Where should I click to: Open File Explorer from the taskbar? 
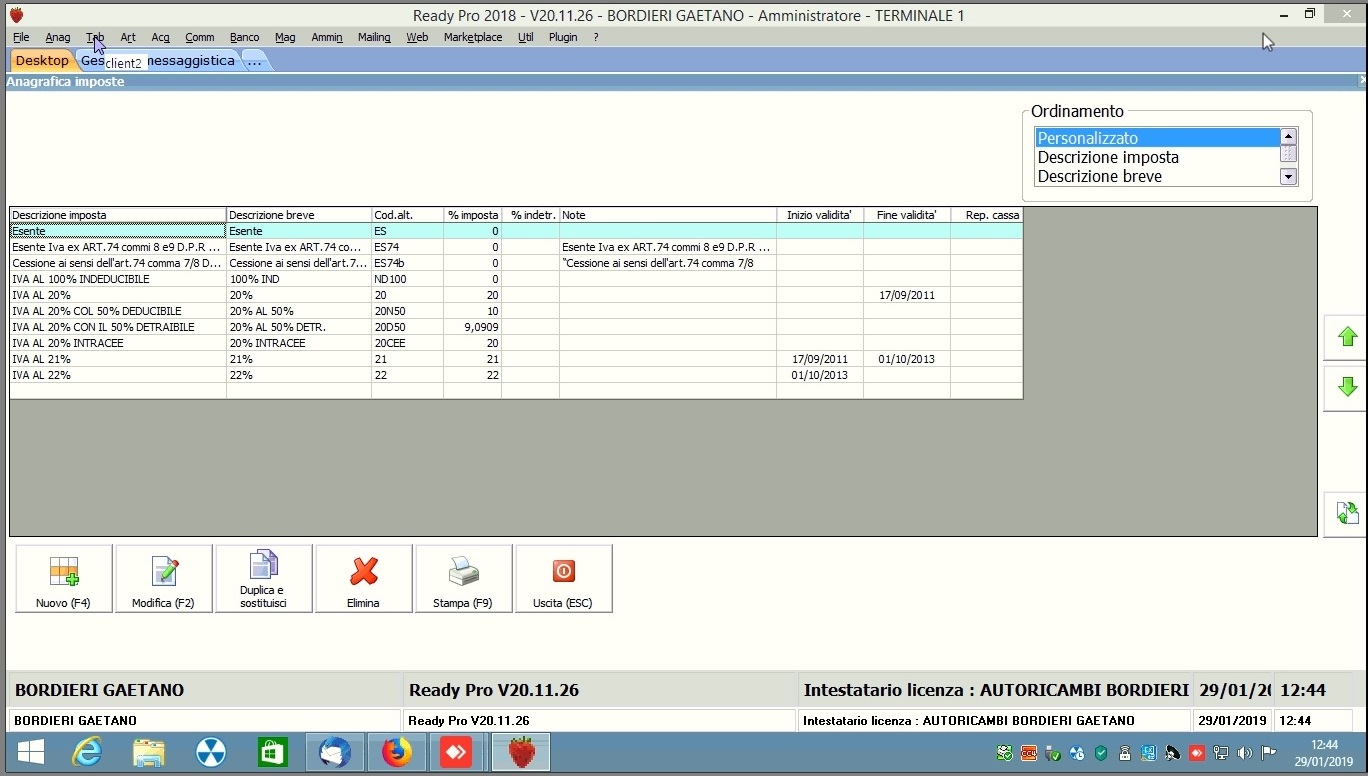tap(149, 753)
